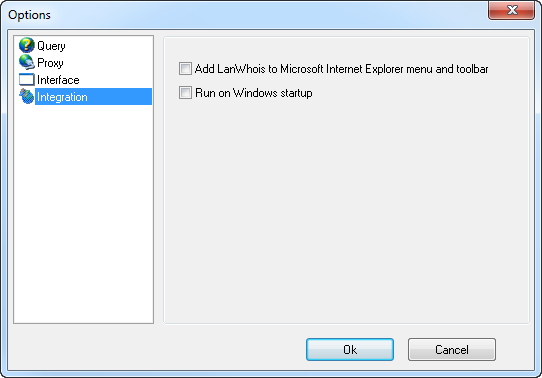
Task: Click the Query question-mark globe icon
Action: click(x=27, y=45)
